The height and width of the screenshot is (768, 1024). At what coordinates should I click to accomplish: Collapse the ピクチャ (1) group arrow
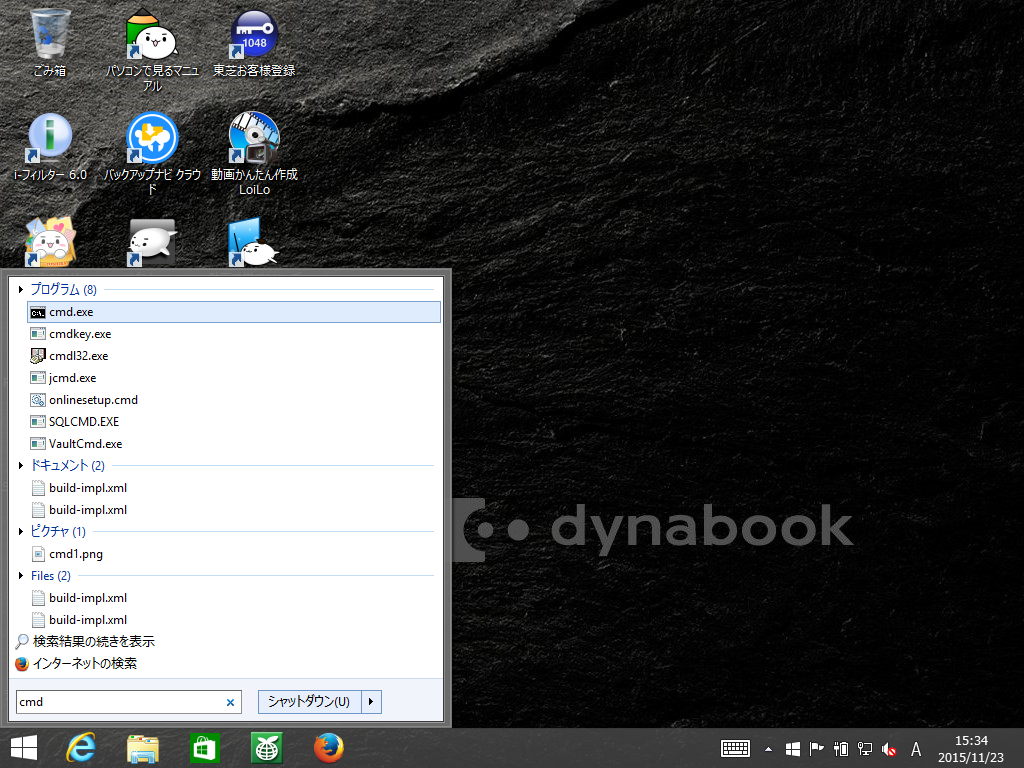coord(21,532)
